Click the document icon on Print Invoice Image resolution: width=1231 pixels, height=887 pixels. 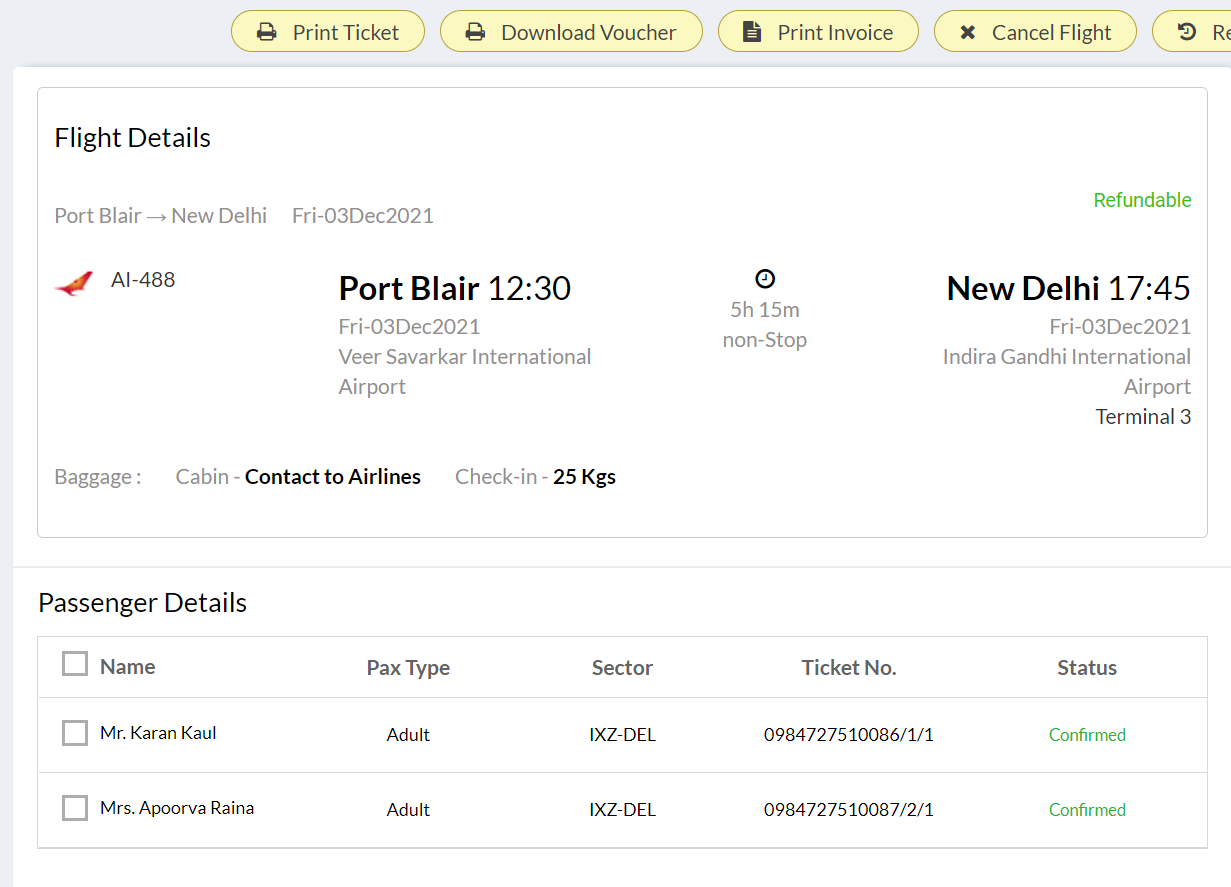(x=752, y=32)
